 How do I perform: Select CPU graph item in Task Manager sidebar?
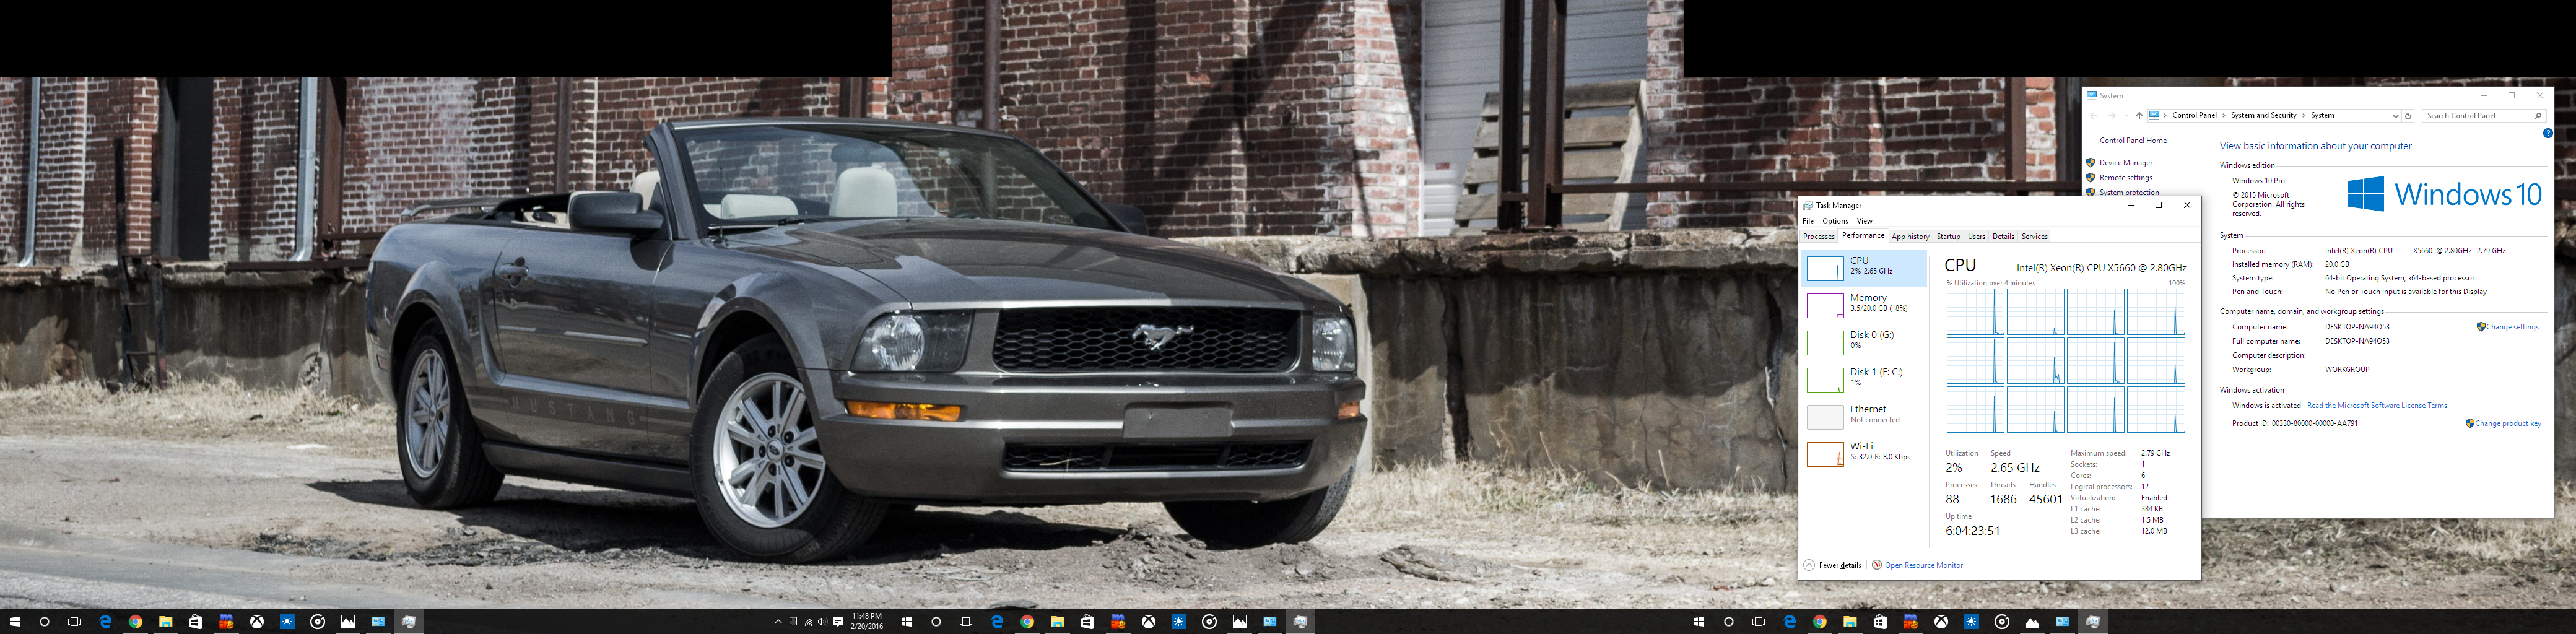(1864, 268)
